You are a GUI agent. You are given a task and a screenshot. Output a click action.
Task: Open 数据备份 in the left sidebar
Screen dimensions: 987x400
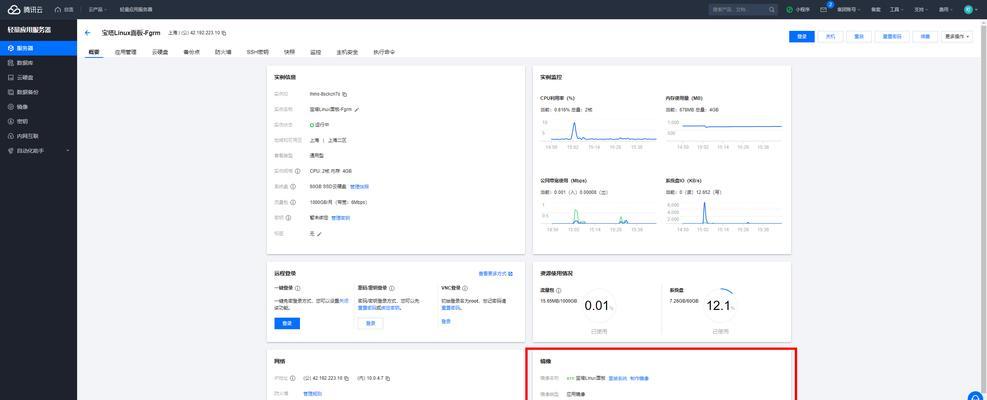coord(38,92)
